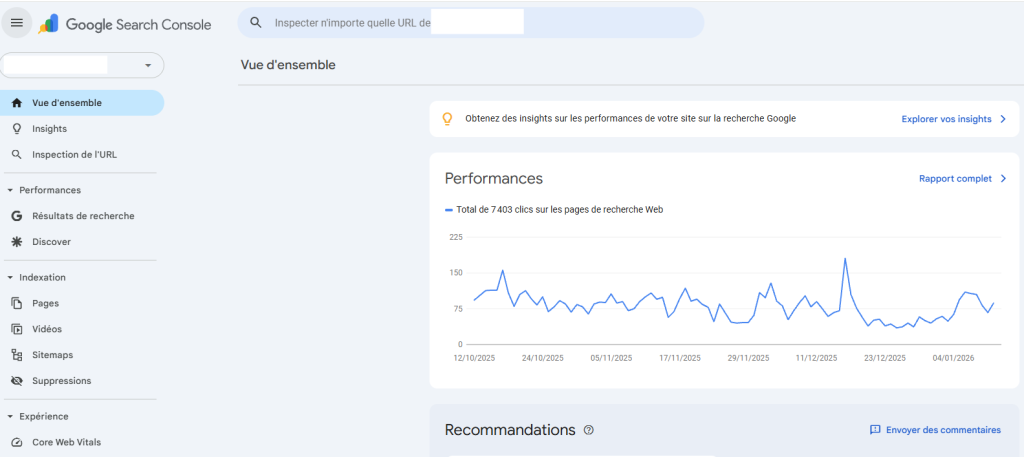Open the property selector dropdown
This screenshot has width=1024, height=457.
148,65
